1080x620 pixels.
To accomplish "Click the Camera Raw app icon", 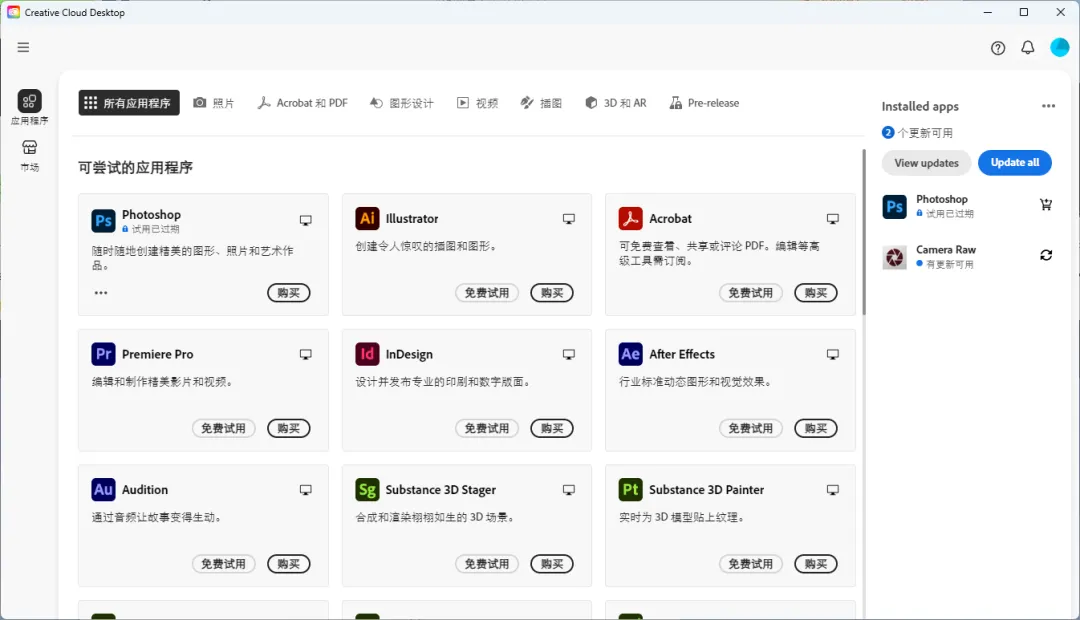I will click(x=895, y=258).
